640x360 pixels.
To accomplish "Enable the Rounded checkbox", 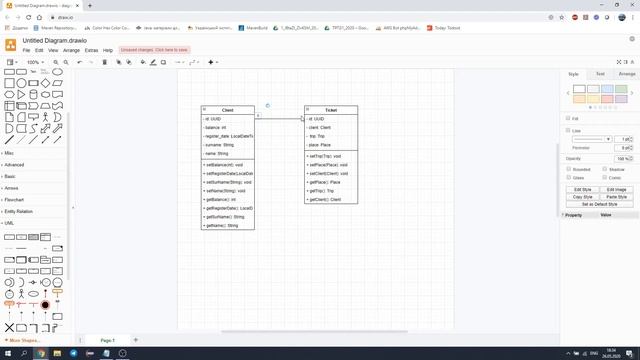I will click(x=569, y=169).
